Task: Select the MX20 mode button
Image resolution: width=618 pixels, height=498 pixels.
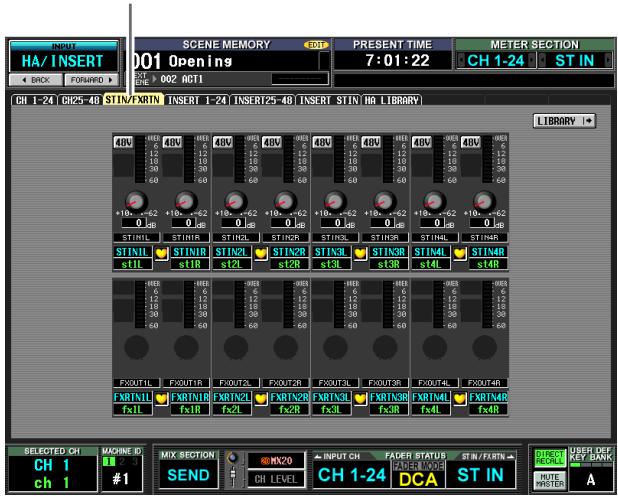Action: tap(276, 461)
